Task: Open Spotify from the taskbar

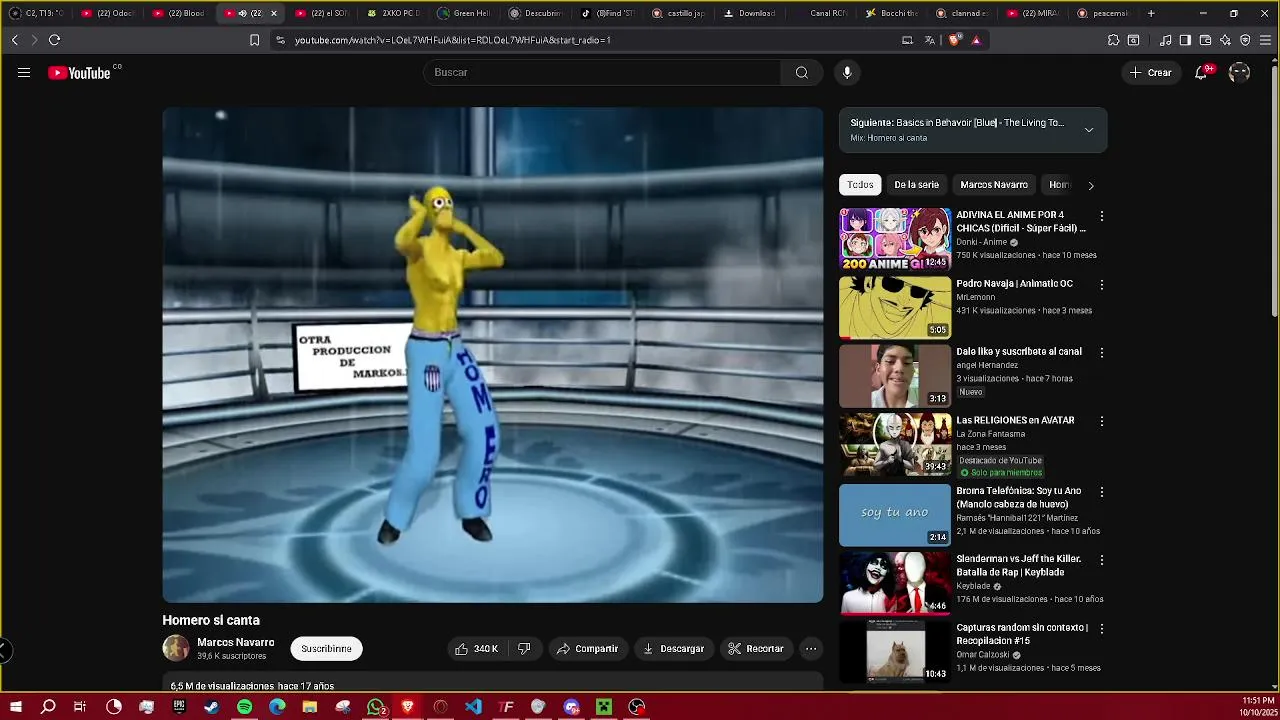Action: [x=245, y=707]
